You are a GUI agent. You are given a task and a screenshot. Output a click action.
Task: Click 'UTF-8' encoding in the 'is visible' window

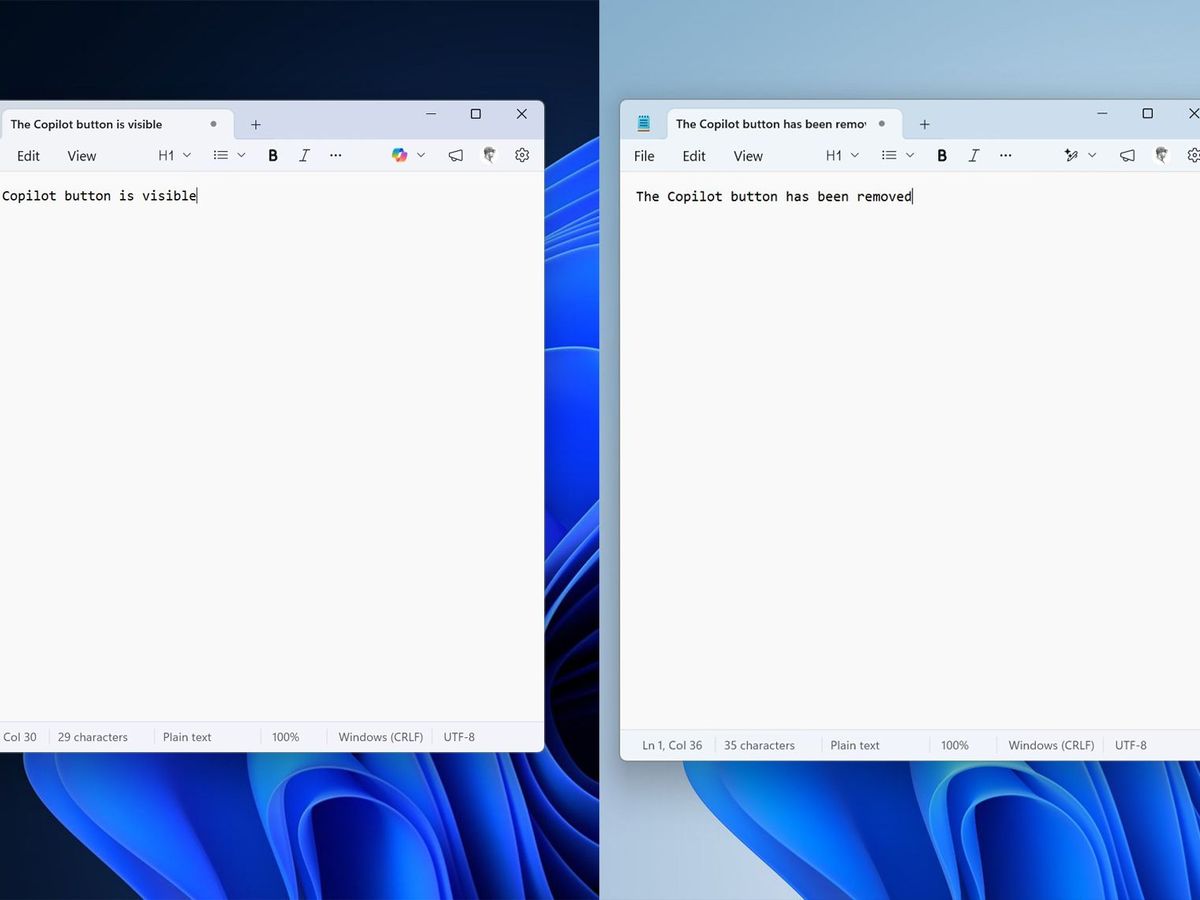(x=459, y=737)
